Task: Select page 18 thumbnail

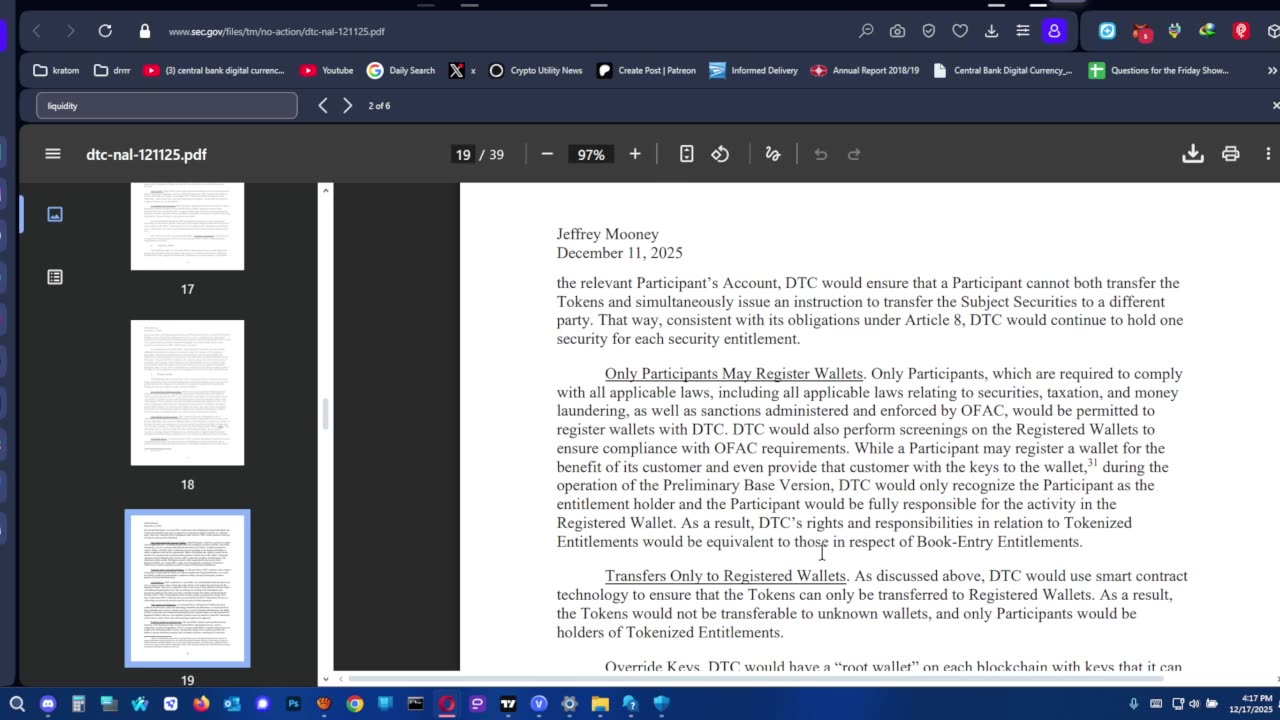Action: (x=187, y=392)
